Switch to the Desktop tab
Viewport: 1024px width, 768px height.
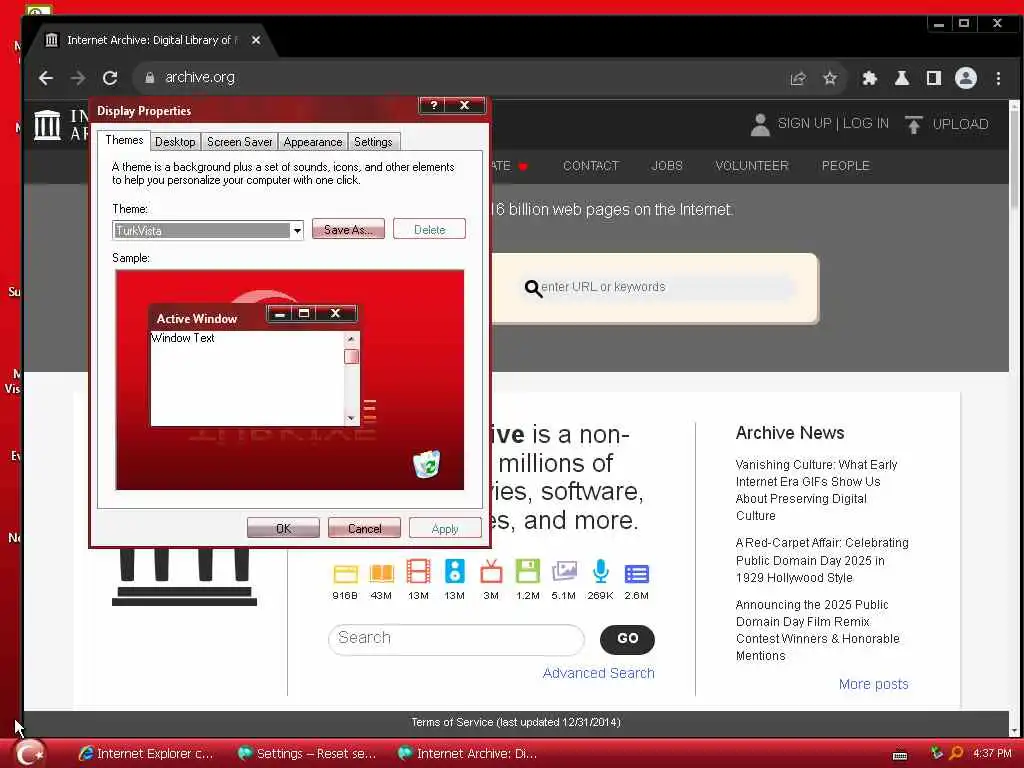[x=175, y=142]
